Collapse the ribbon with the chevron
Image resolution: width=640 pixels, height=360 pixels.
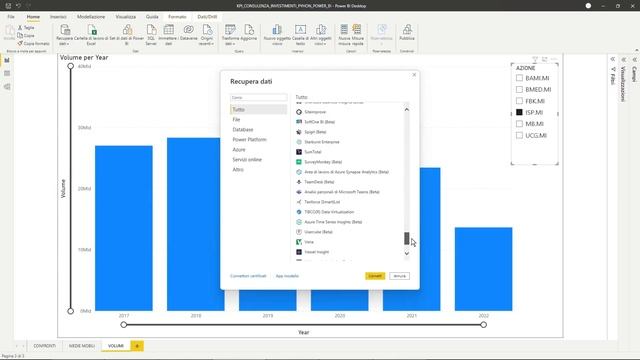point(637,50)
